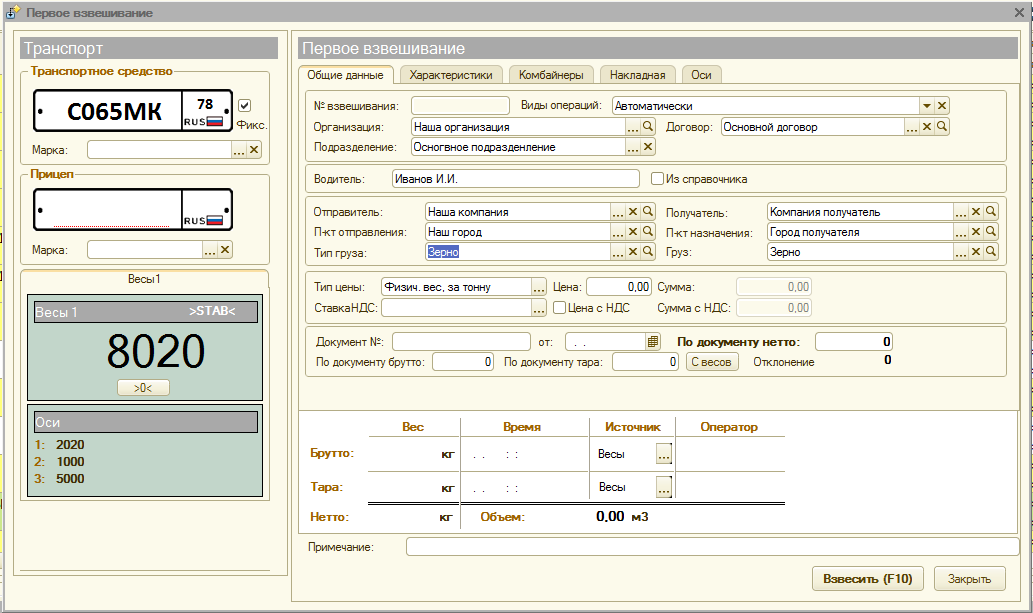Check the Цена с НДС checkbox

click(x=560, y=308)
